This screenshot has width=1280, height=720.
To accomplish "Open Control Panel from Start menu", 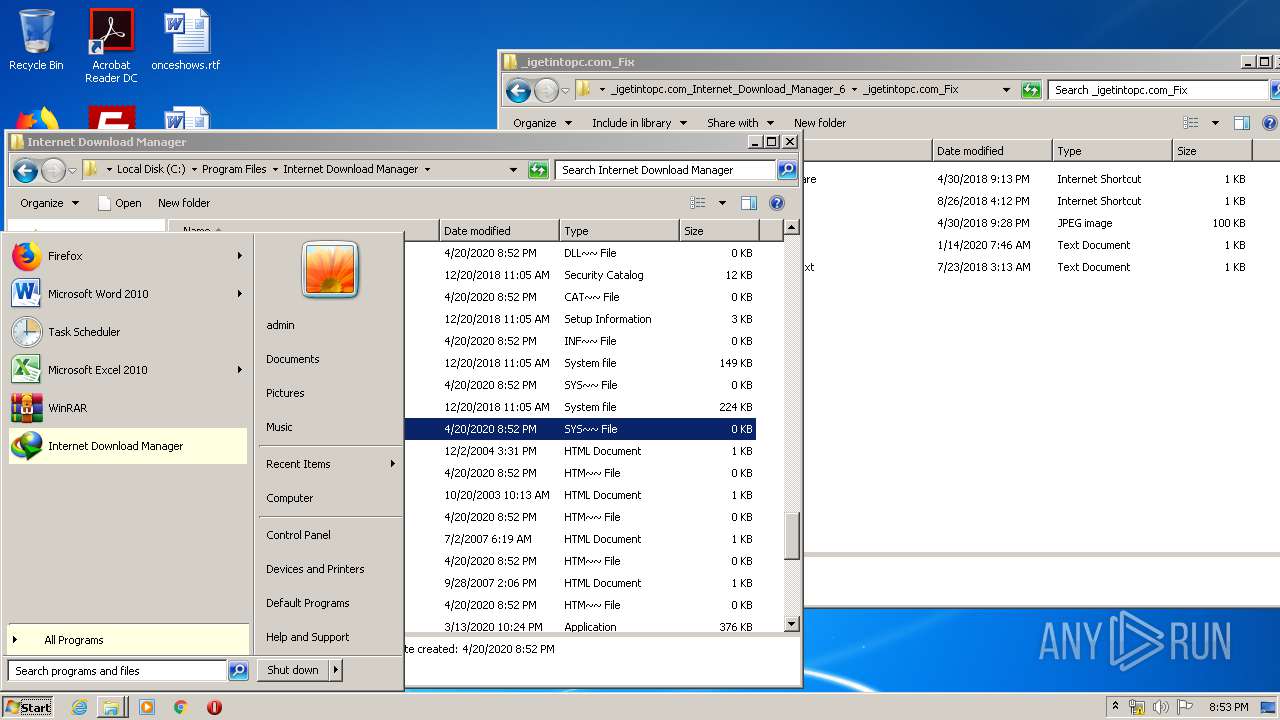I will pyautogui.click(x=298, y=535).
